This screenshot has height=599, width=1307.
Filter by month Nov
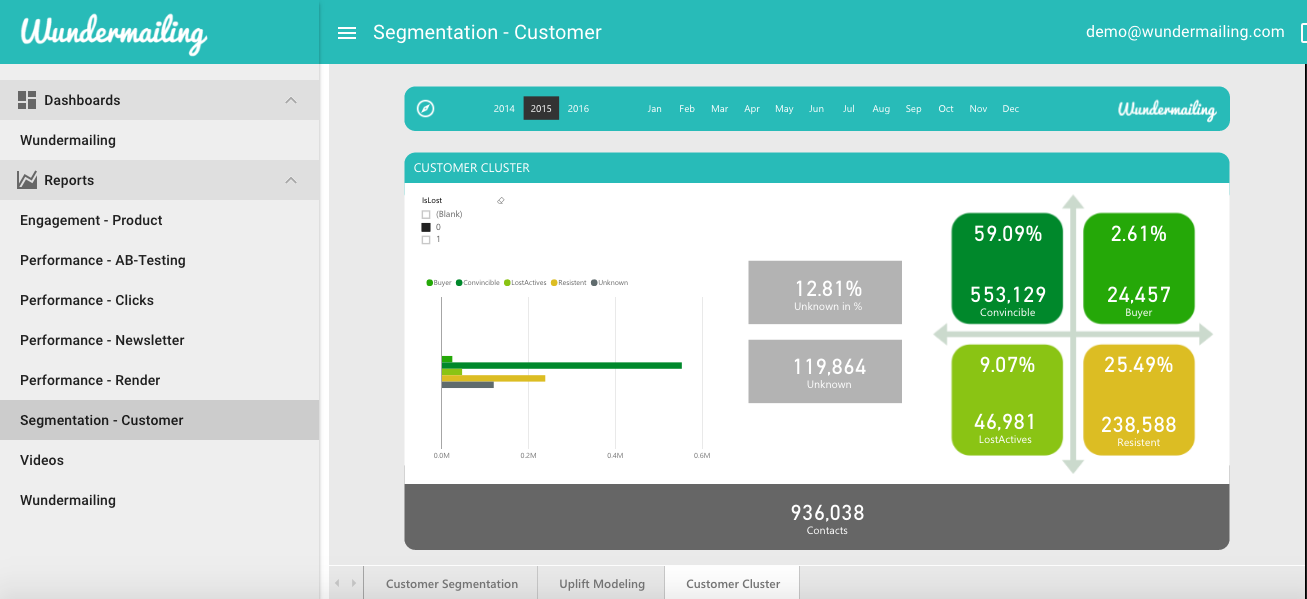coord(978,109)
